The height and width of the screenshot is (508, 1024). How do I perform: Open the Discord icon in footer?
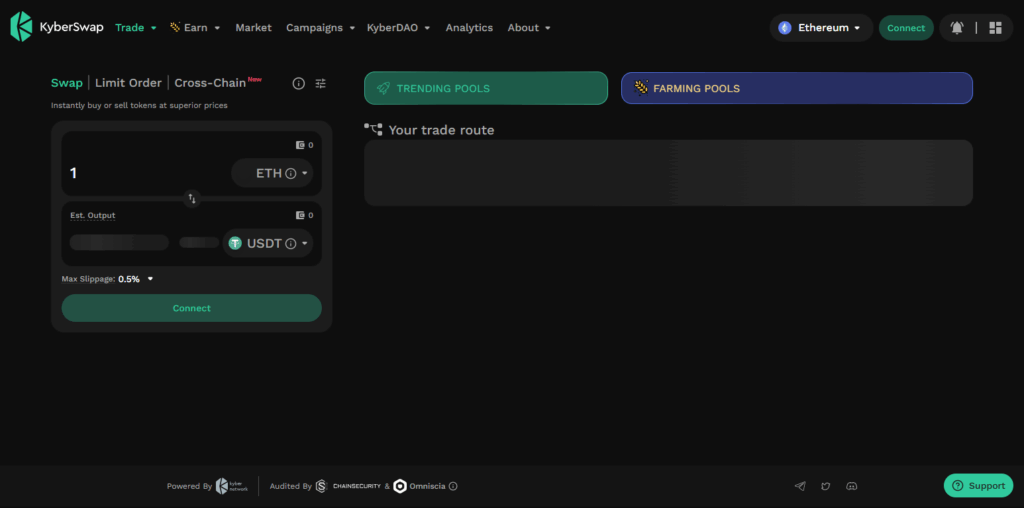tap(852, 486)
